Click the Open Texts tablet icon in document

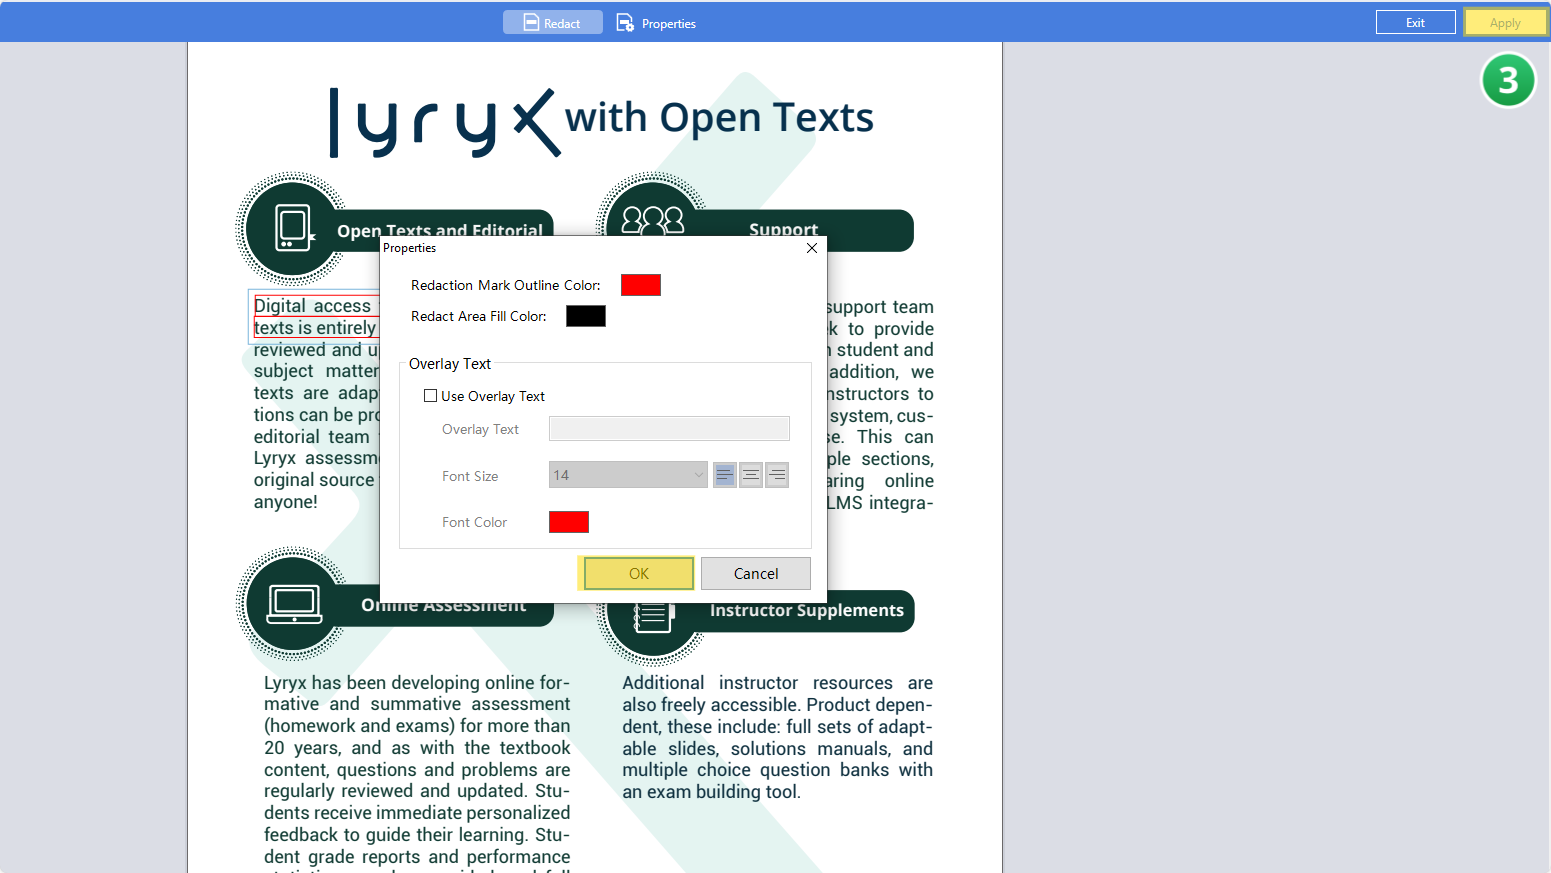[294, 228]
